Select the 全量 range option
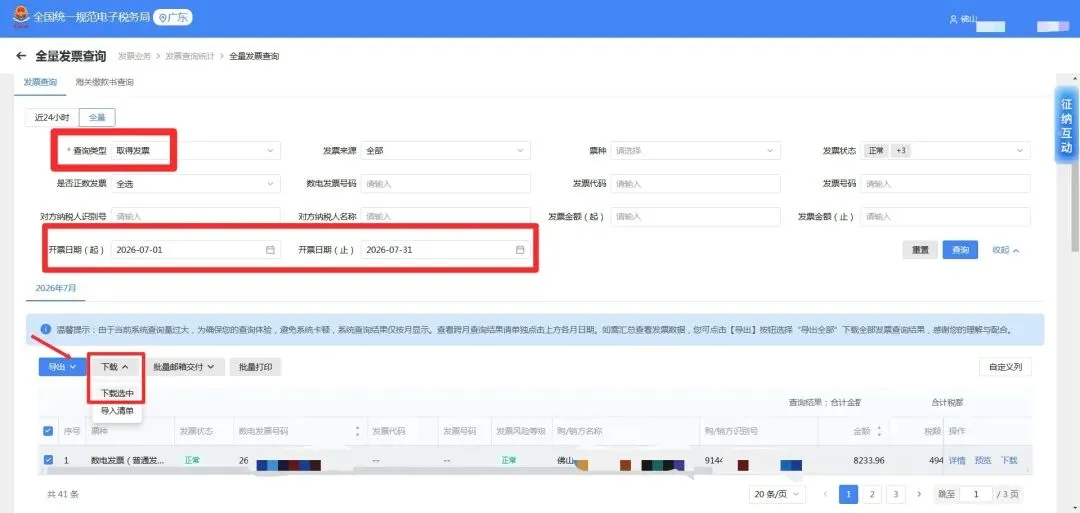 click(97, 118)
